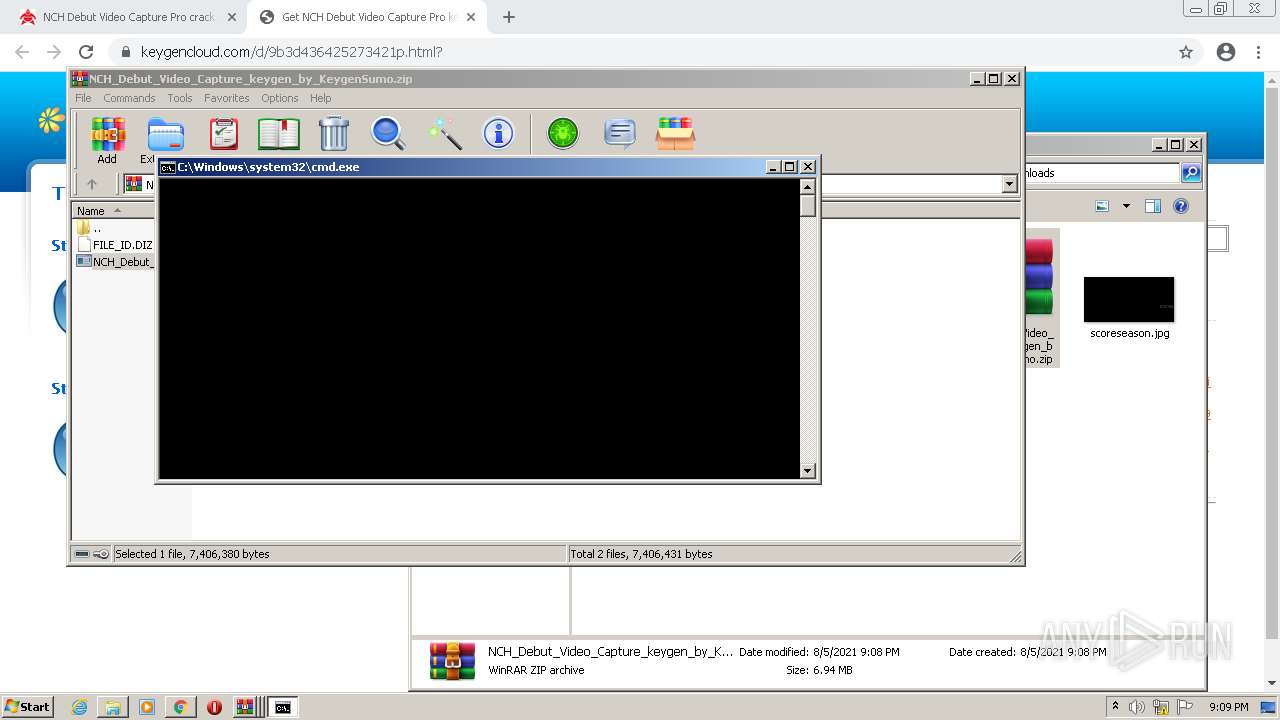The height and width of the screenshot is (720, 1280).
Task: Click cmd window scrollbar down arrow
Action: 808,470
